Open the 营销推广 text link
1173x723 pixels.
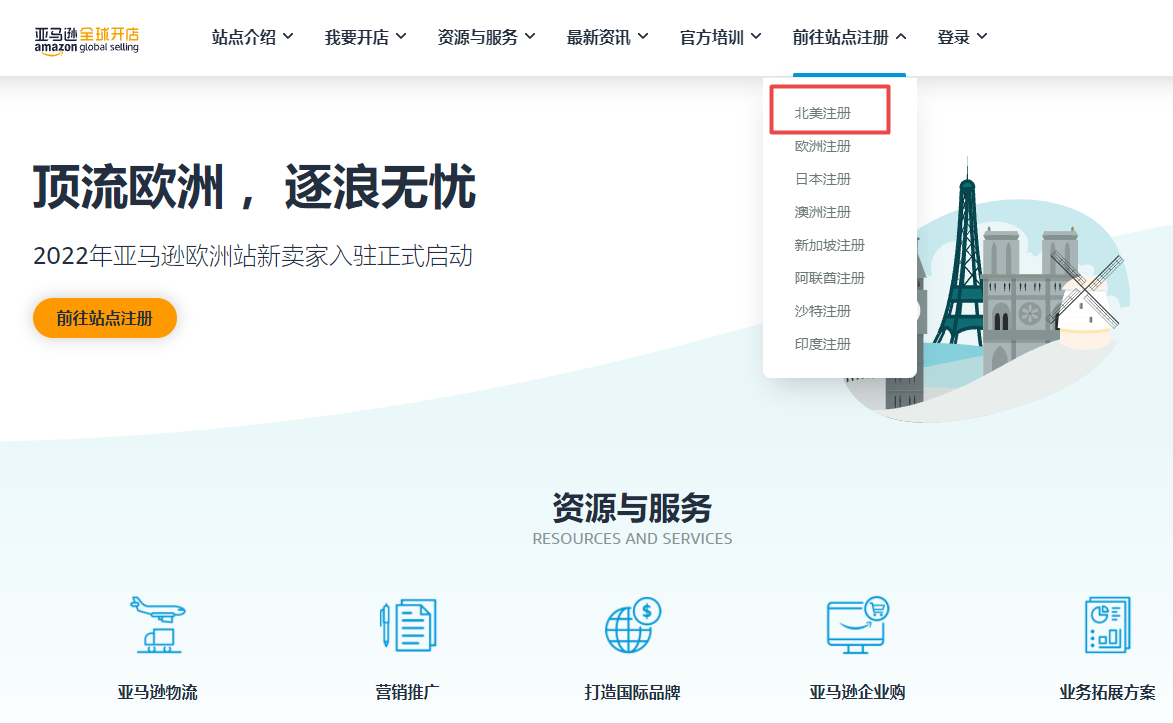[408, 692]
